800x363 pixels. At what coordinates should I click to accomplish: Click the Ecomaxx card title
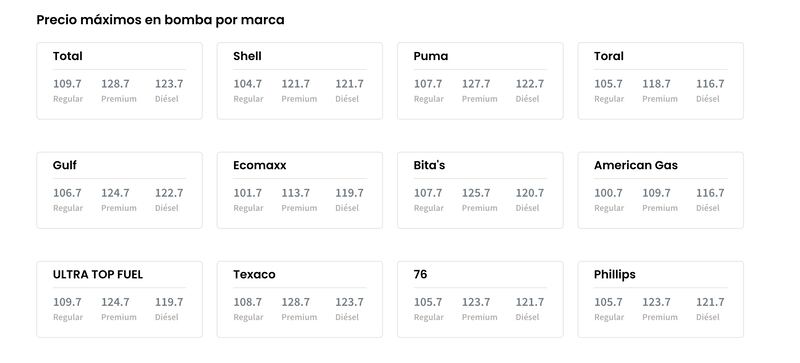pyautogui.click(x=260, y=165)
